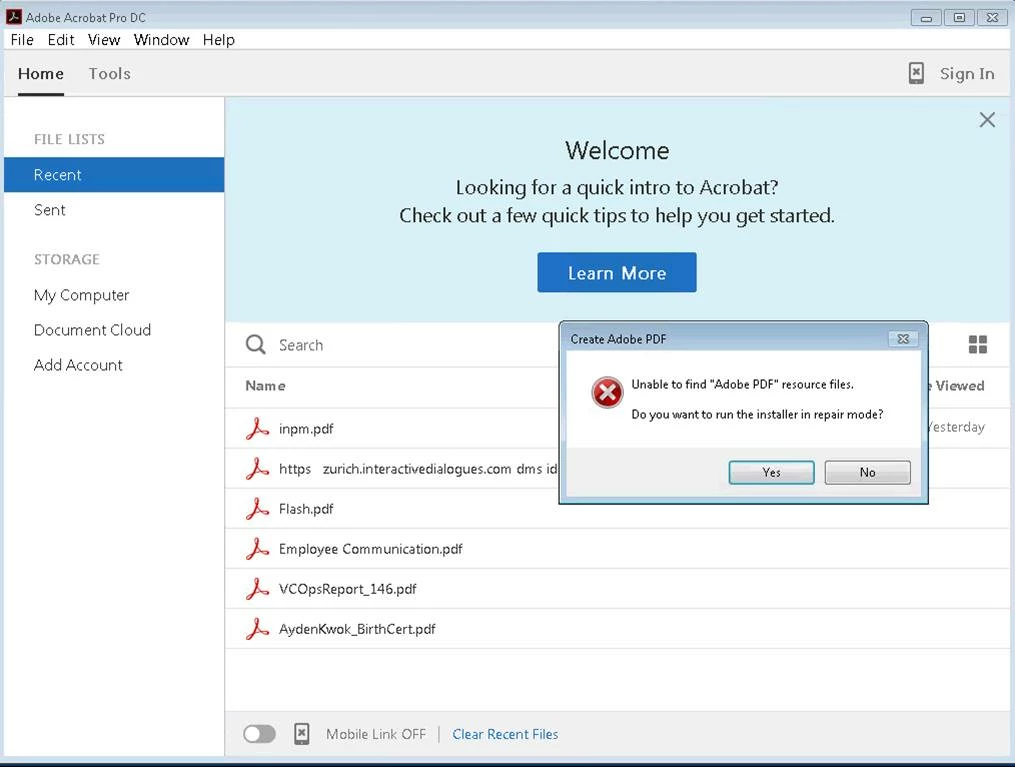1015x767 pixels.
Task: Click the mobile device icon next to Sign In
Action: pyautogui.click(x=916, y=73)
